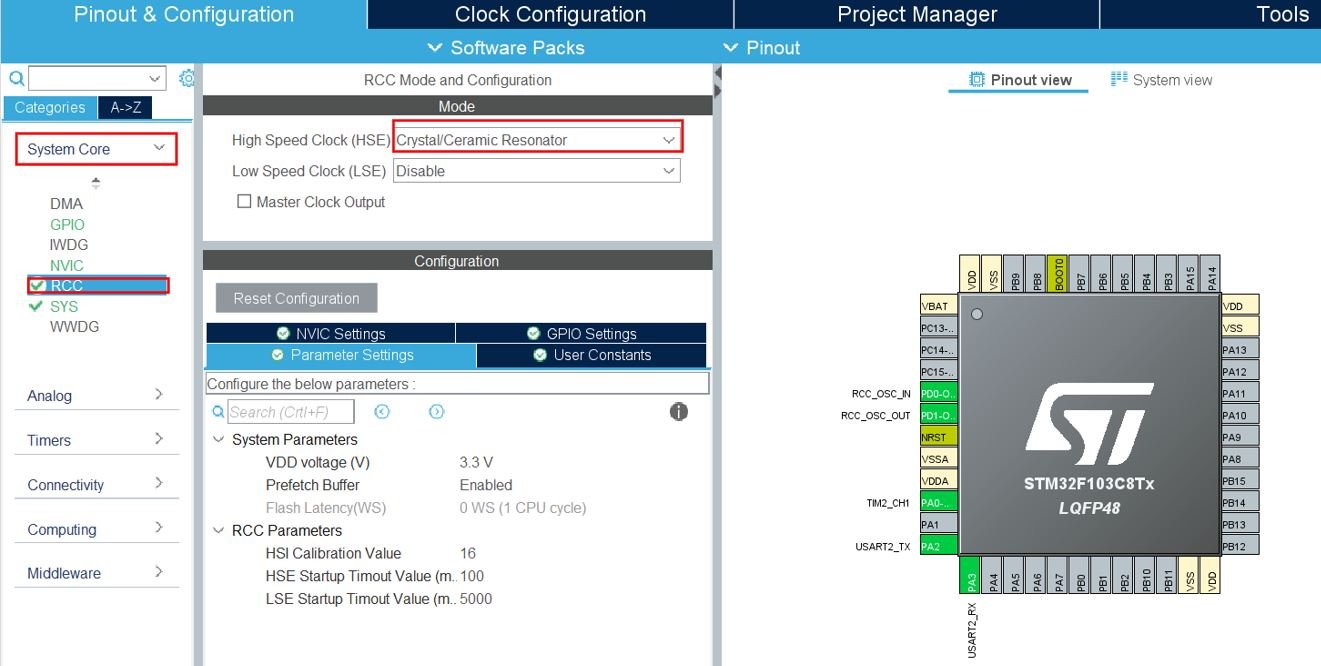
Task: Switch to the Clock Configuration tab
Action: pos(550,14)
